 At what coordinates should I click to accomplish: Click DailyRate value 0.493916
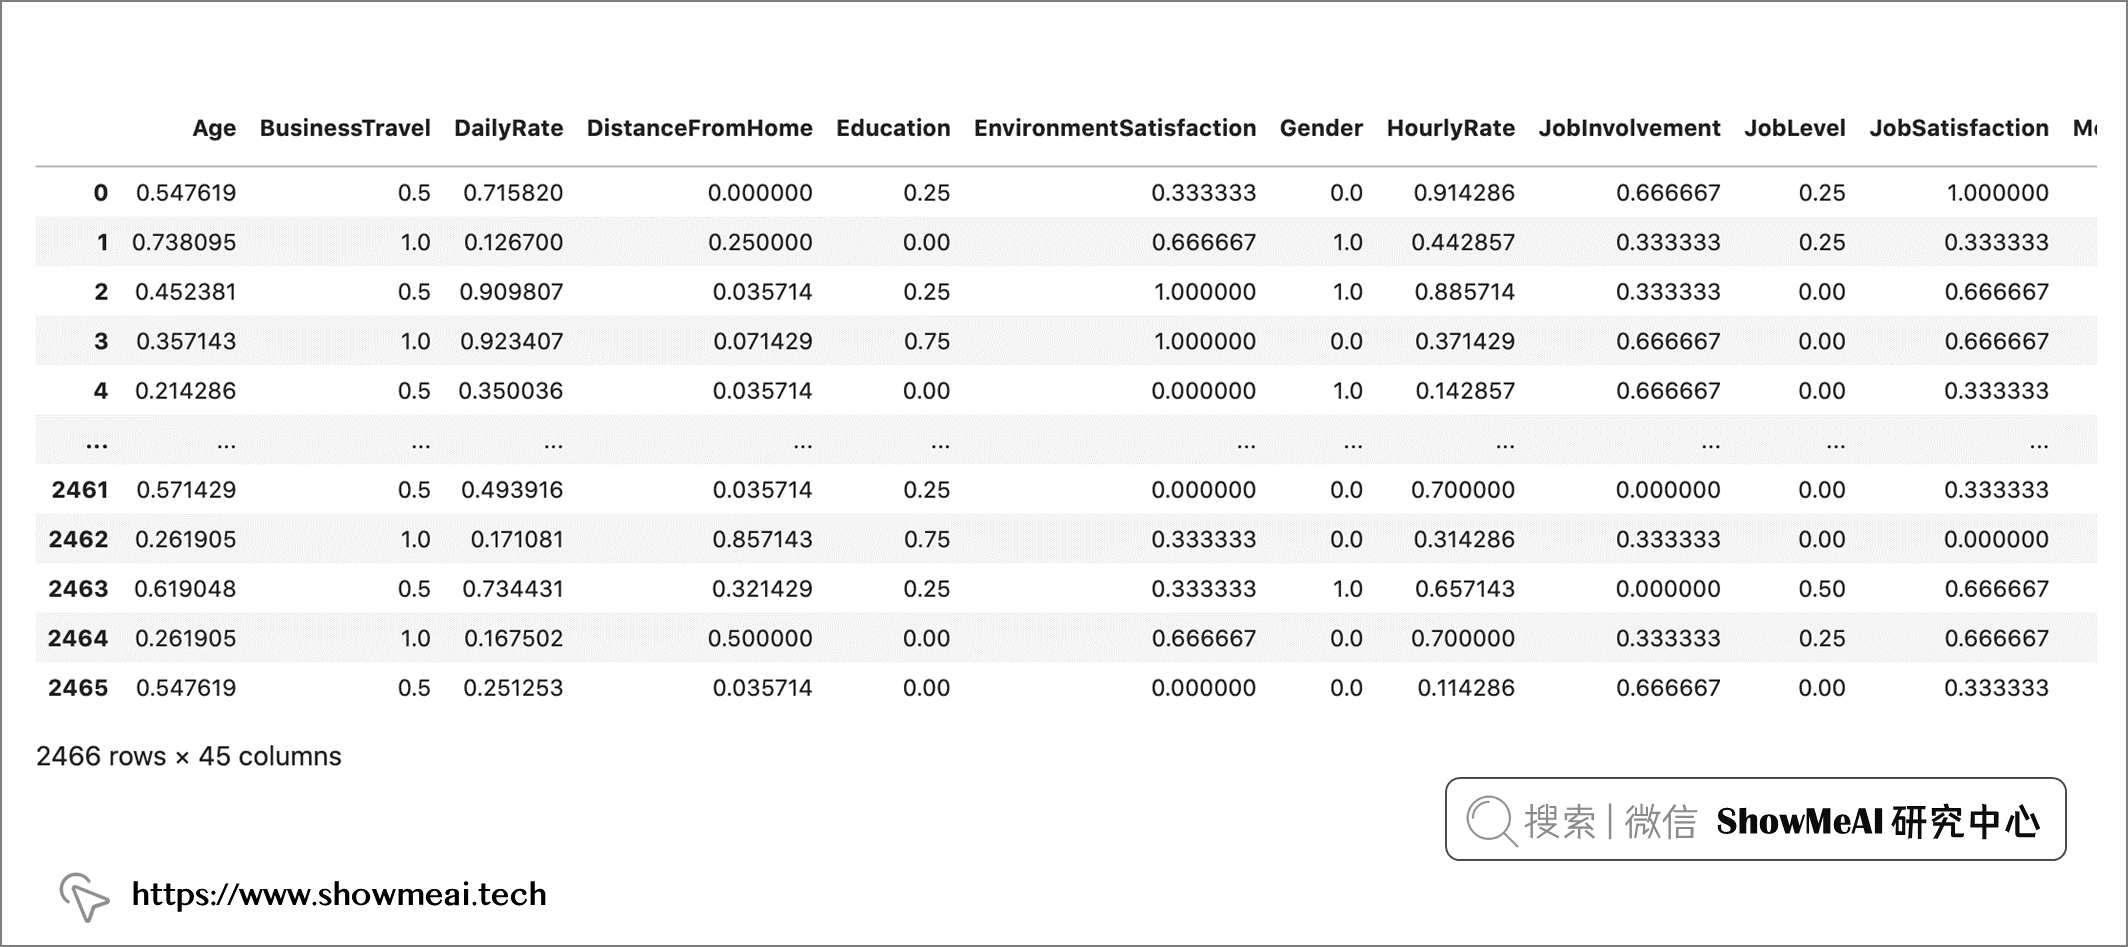point(512,490)
